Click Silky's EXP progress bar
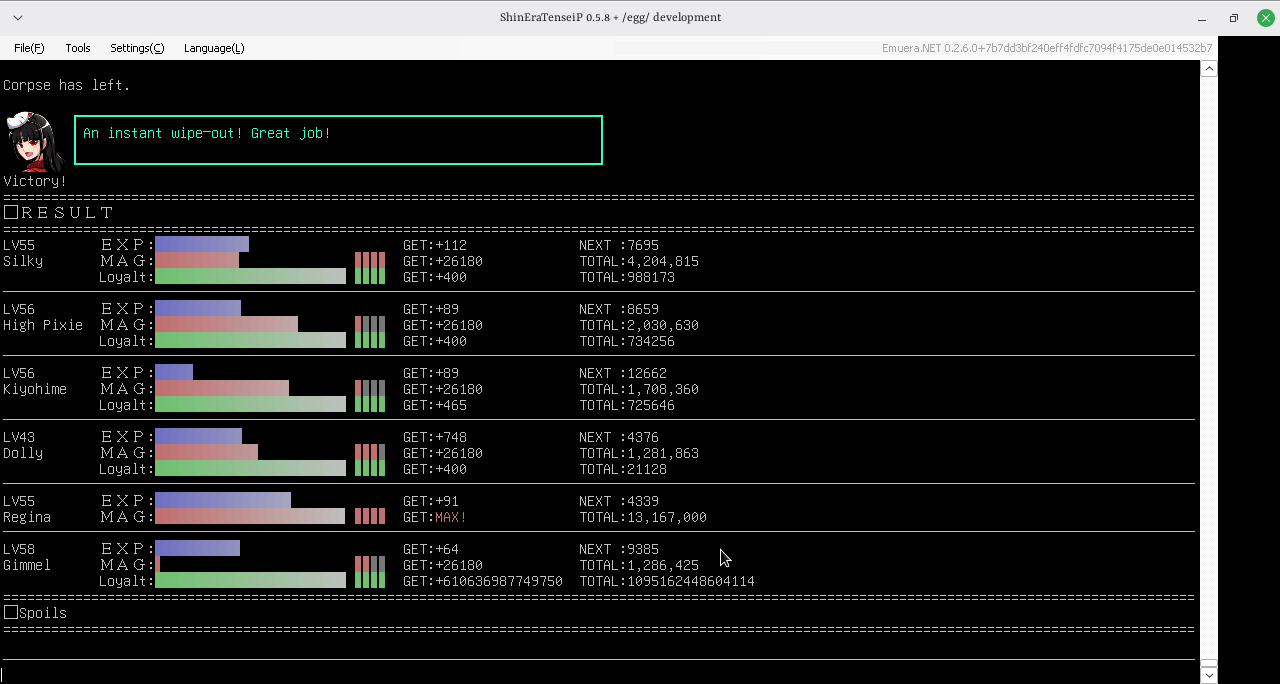This screenshot has width=1280, height=684. point(202,244)
